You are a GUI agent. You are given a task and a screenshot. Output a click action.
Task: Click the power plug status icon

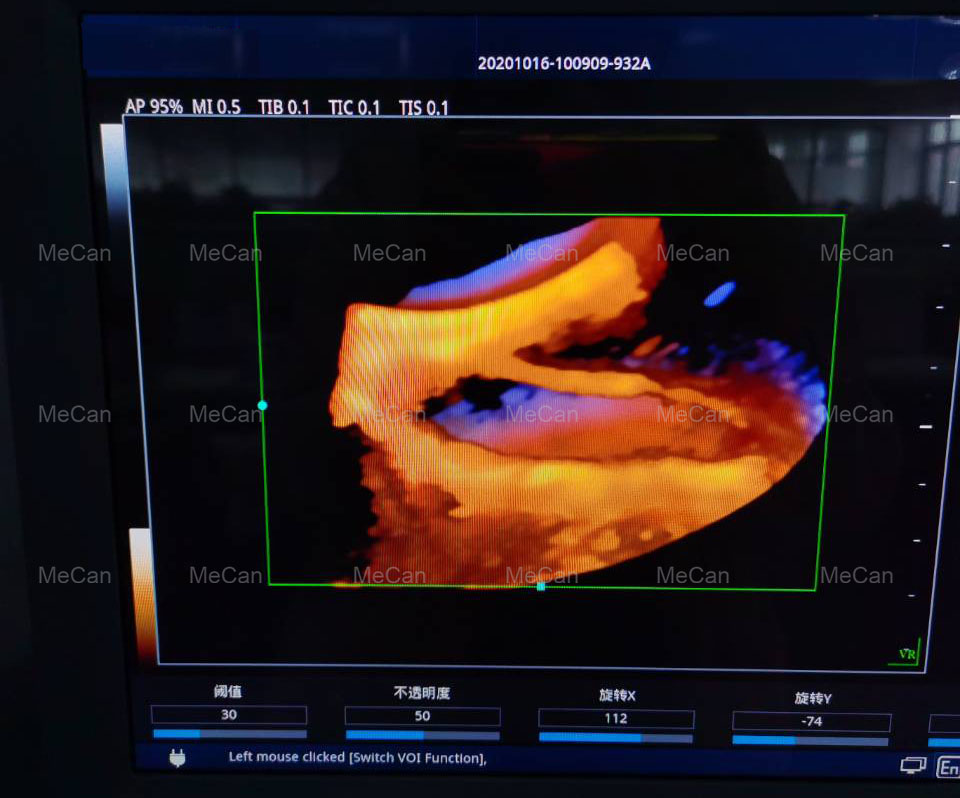pyautogui.click(x=178, y=758)
